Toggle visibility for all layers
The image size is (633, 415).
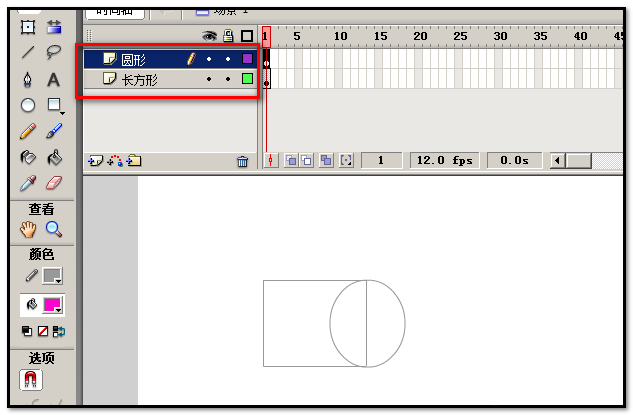209,36
